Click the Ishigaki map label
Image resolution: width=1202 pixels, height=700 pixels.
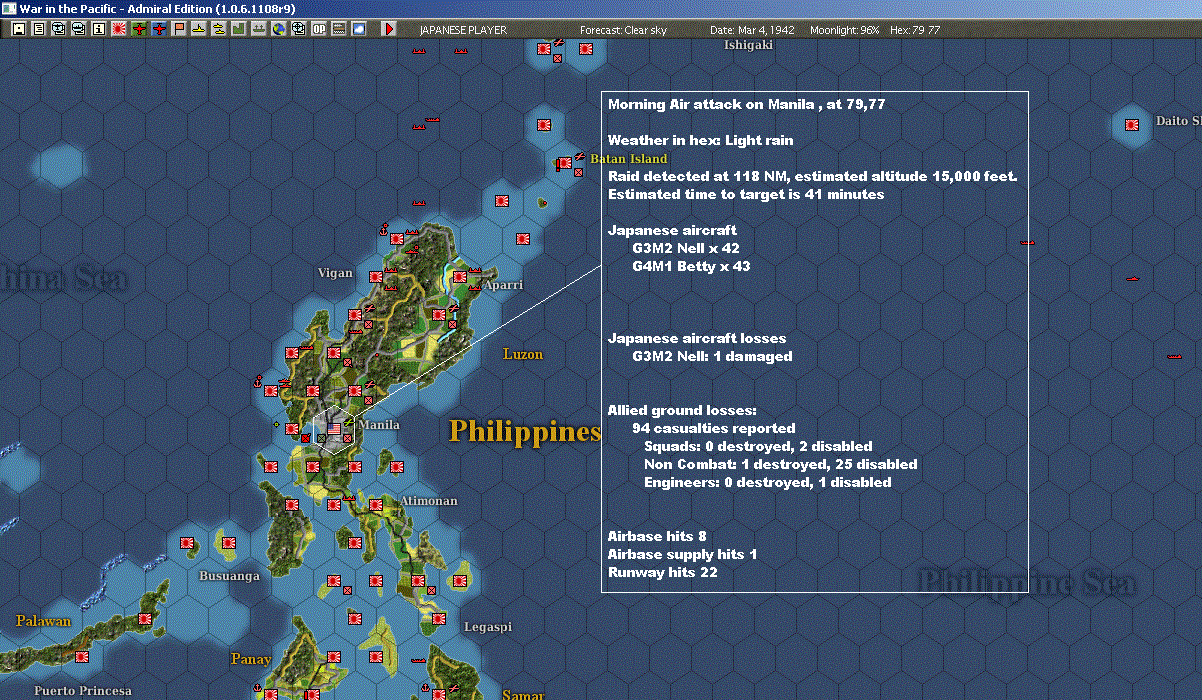[749, 45]
